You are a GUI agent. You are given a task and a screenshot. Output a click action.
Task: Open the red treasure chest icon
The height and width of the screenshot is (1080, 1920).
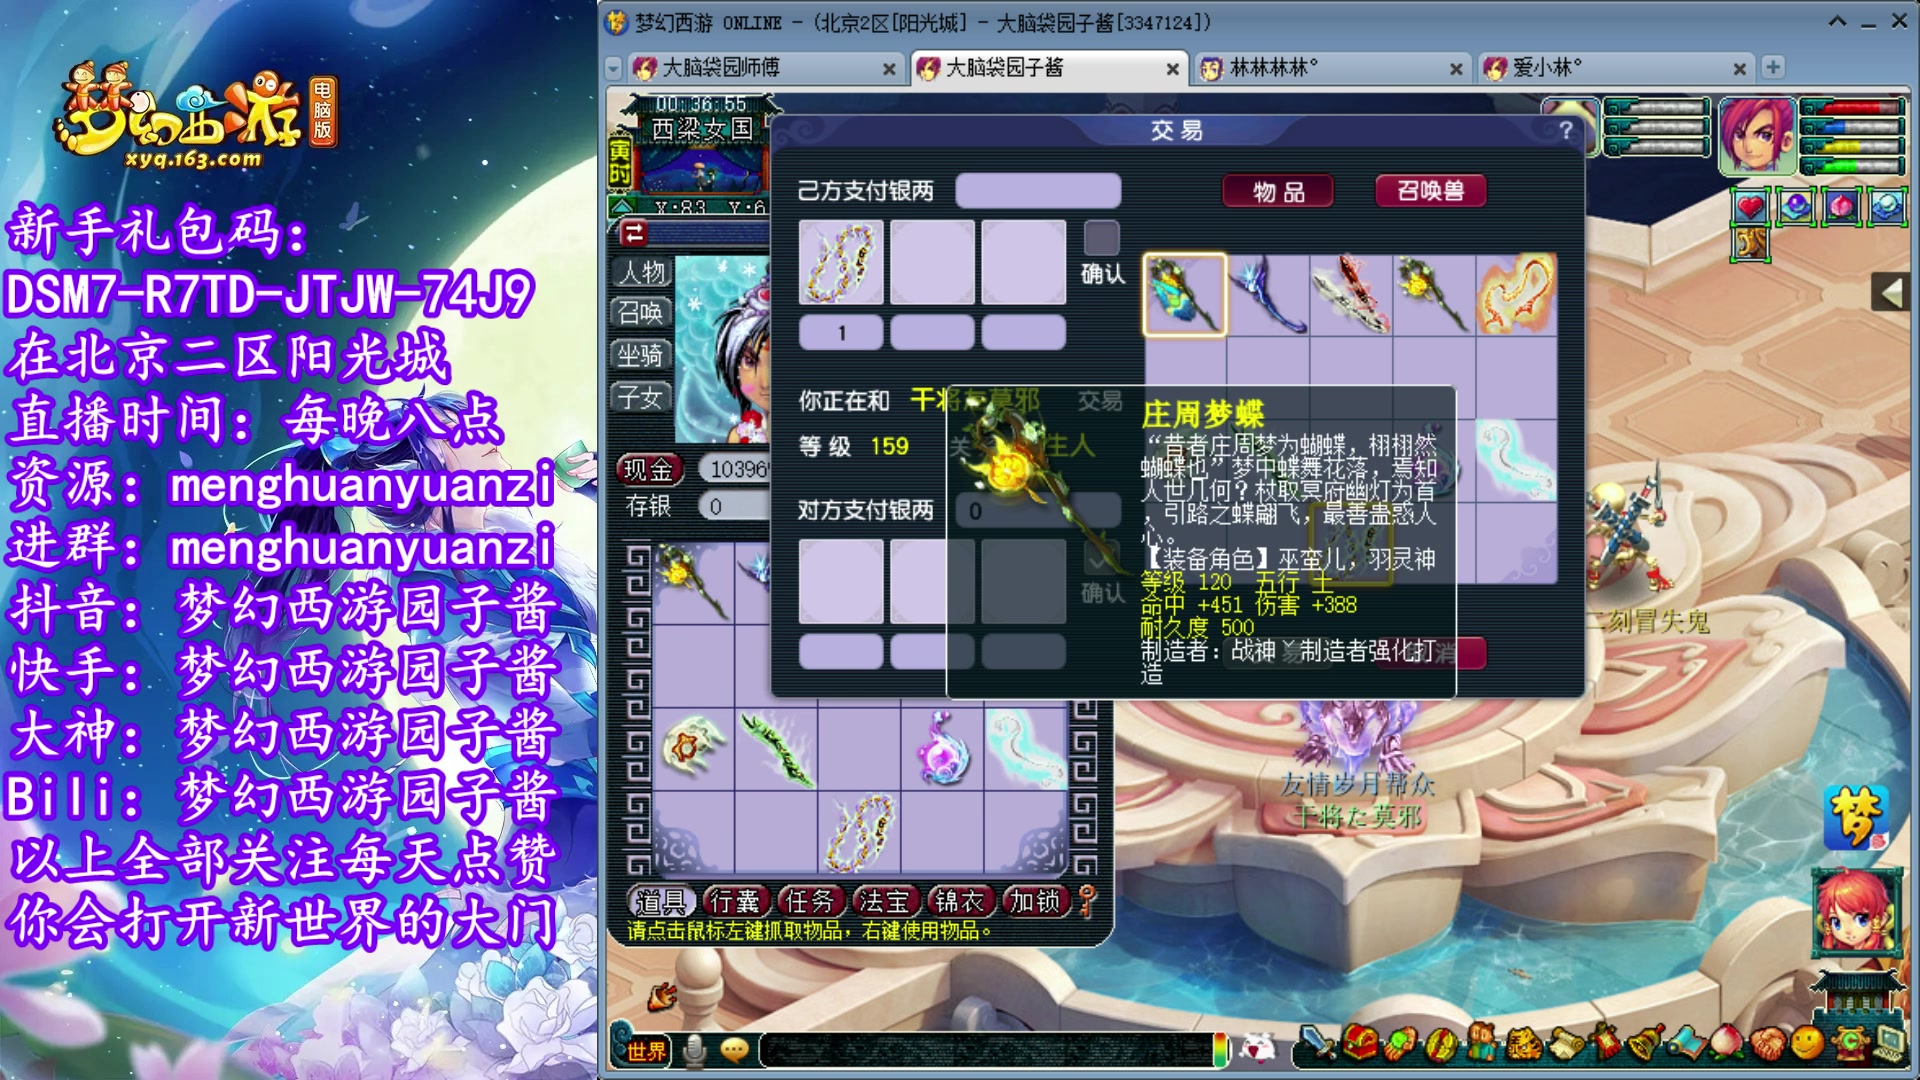tap(1360, 1043)
